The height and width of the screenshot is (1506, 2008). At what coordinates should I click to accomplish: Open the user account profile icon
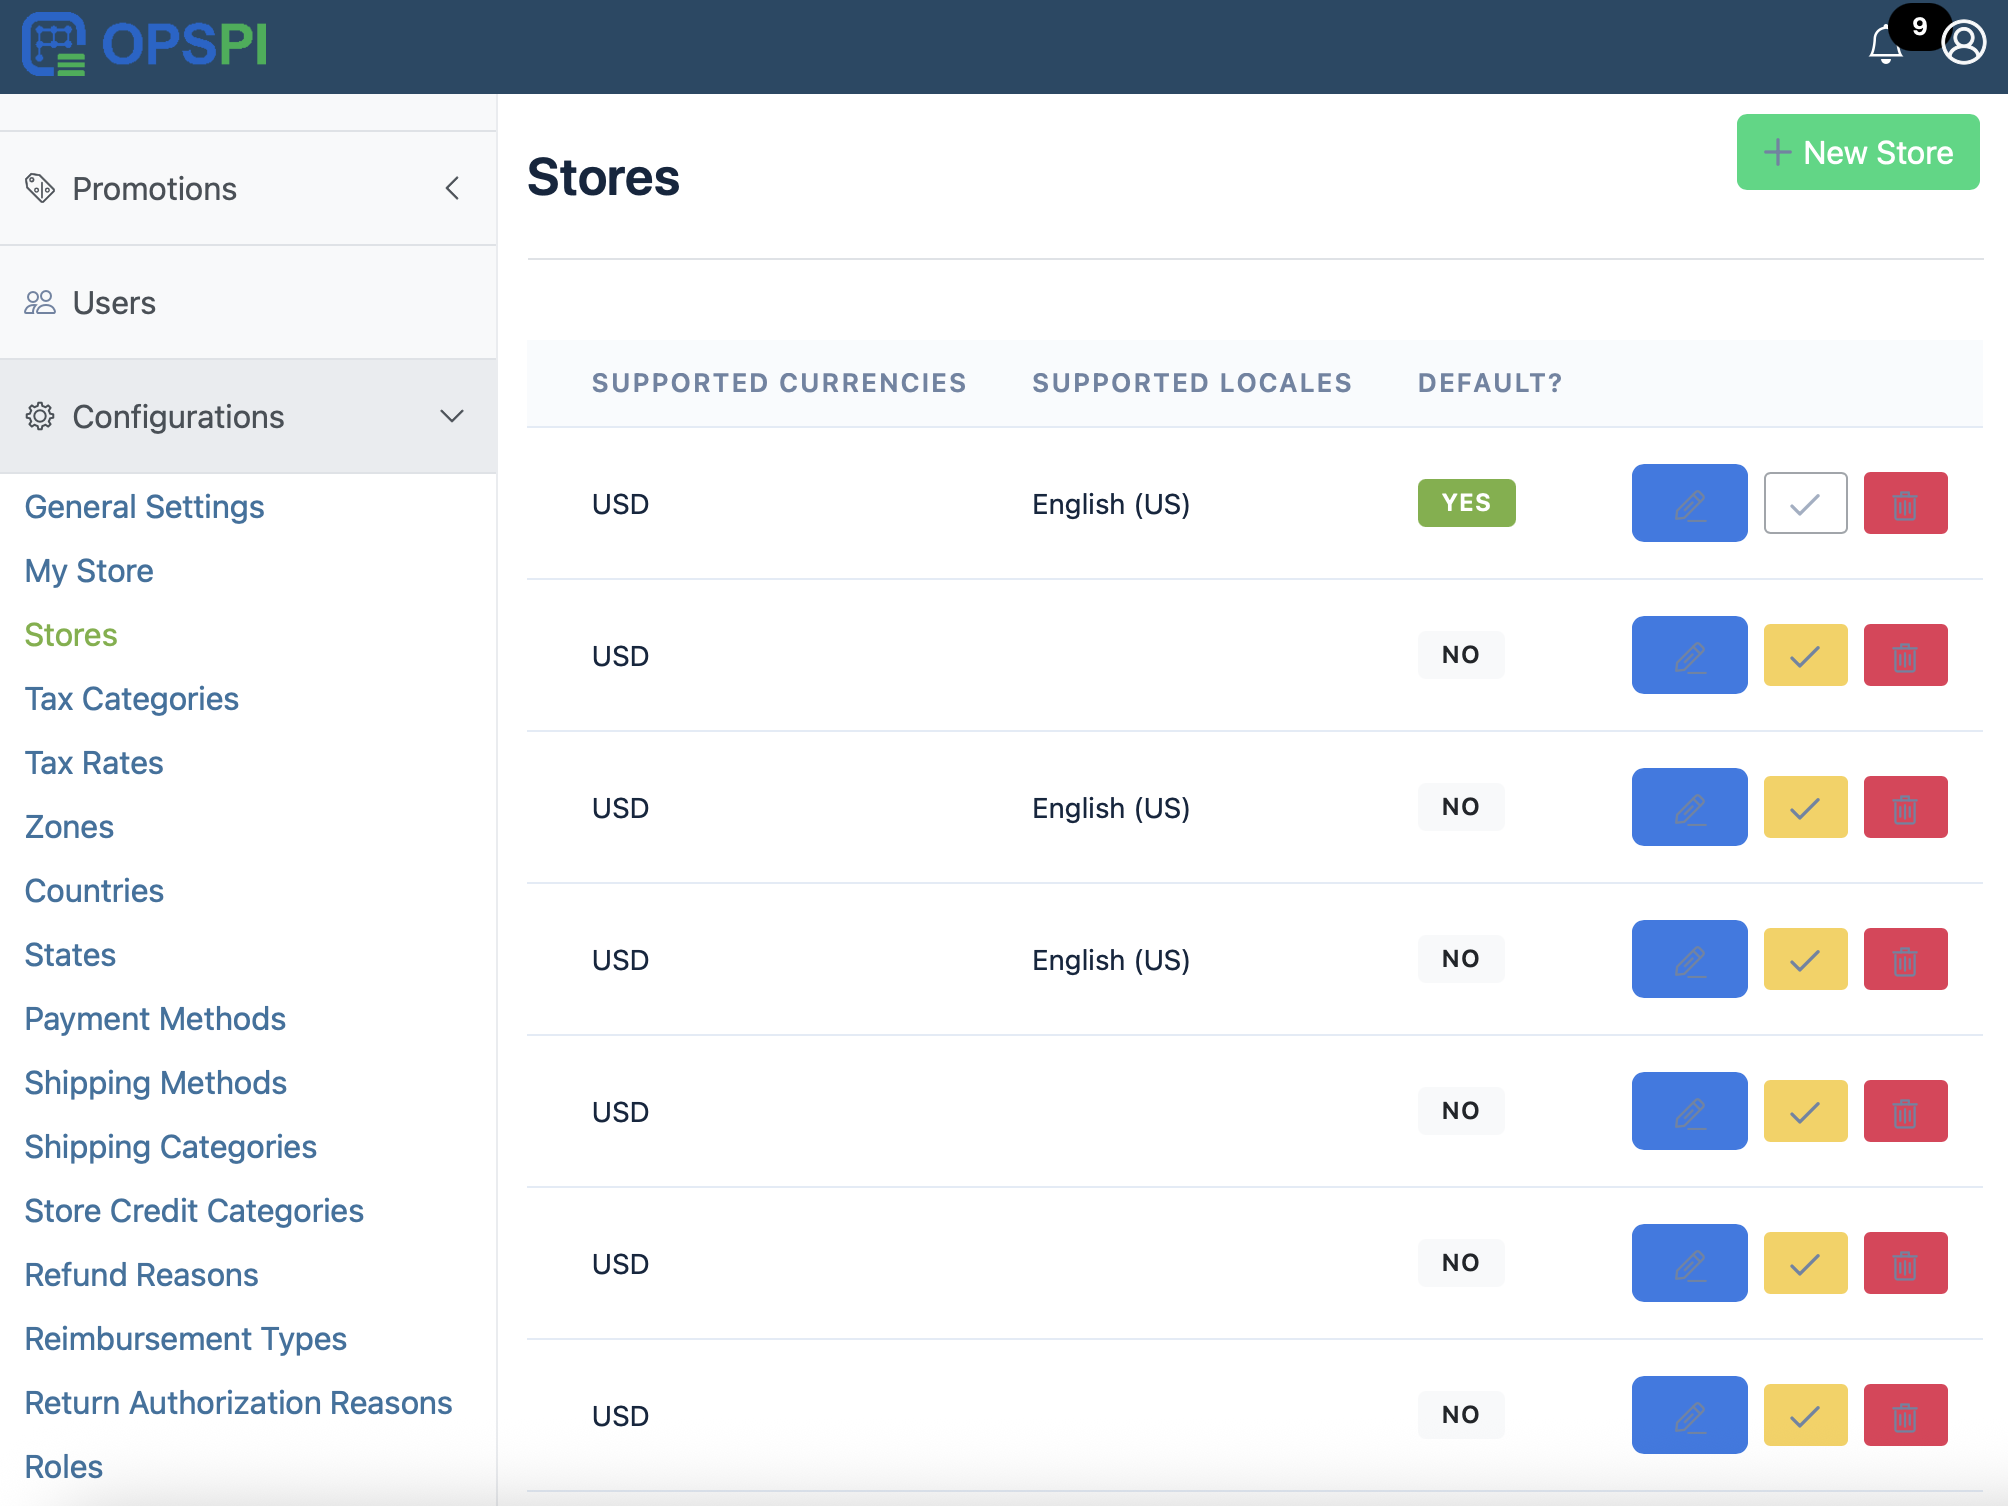click(1964, 43)
